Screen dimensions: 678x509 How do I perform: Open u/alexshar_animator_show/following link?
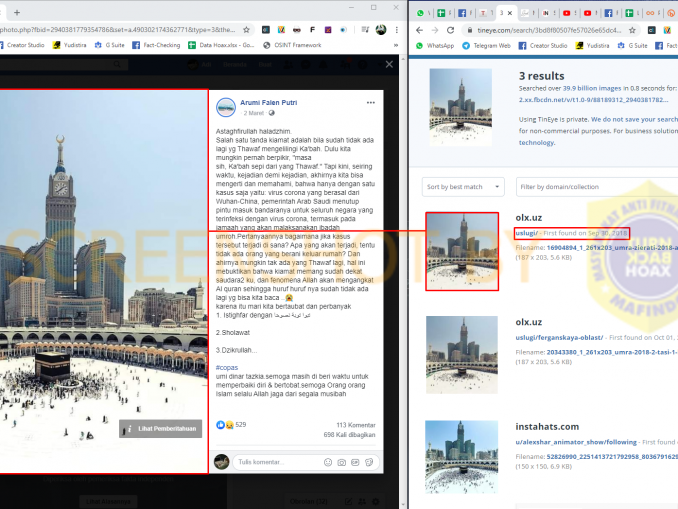coord(576,442)
